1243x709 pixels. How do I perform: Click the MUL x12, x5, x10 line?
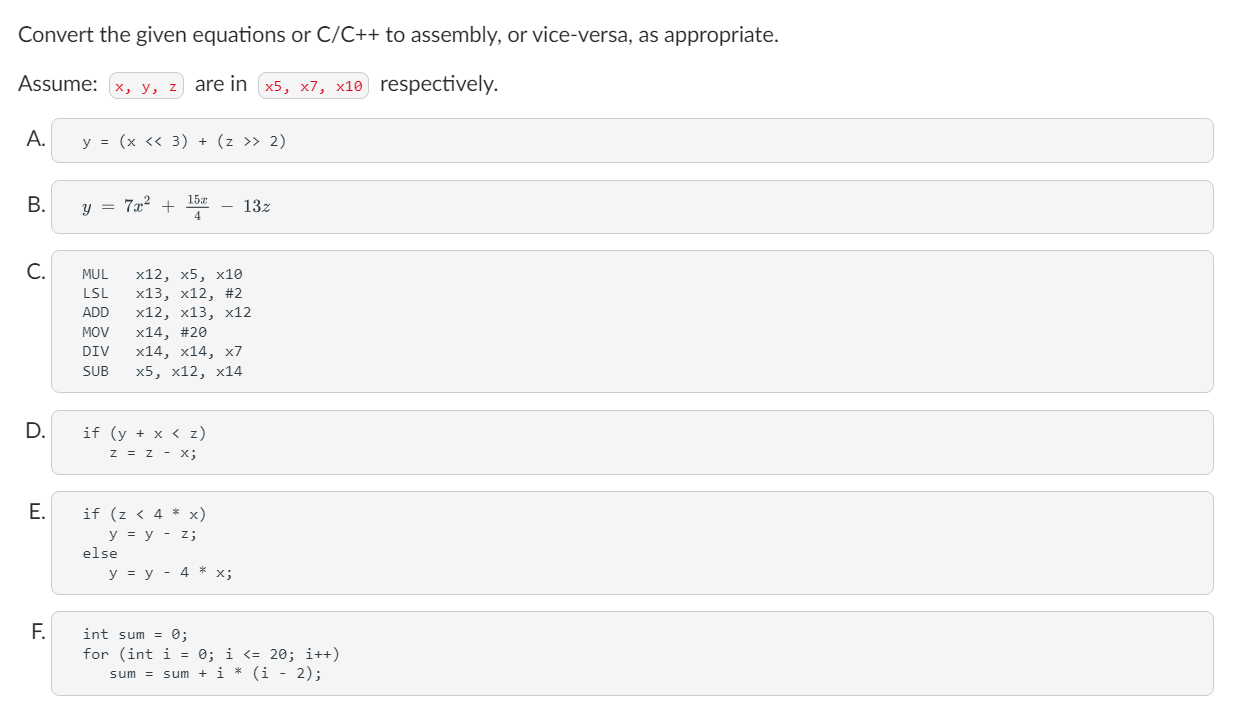163,274
